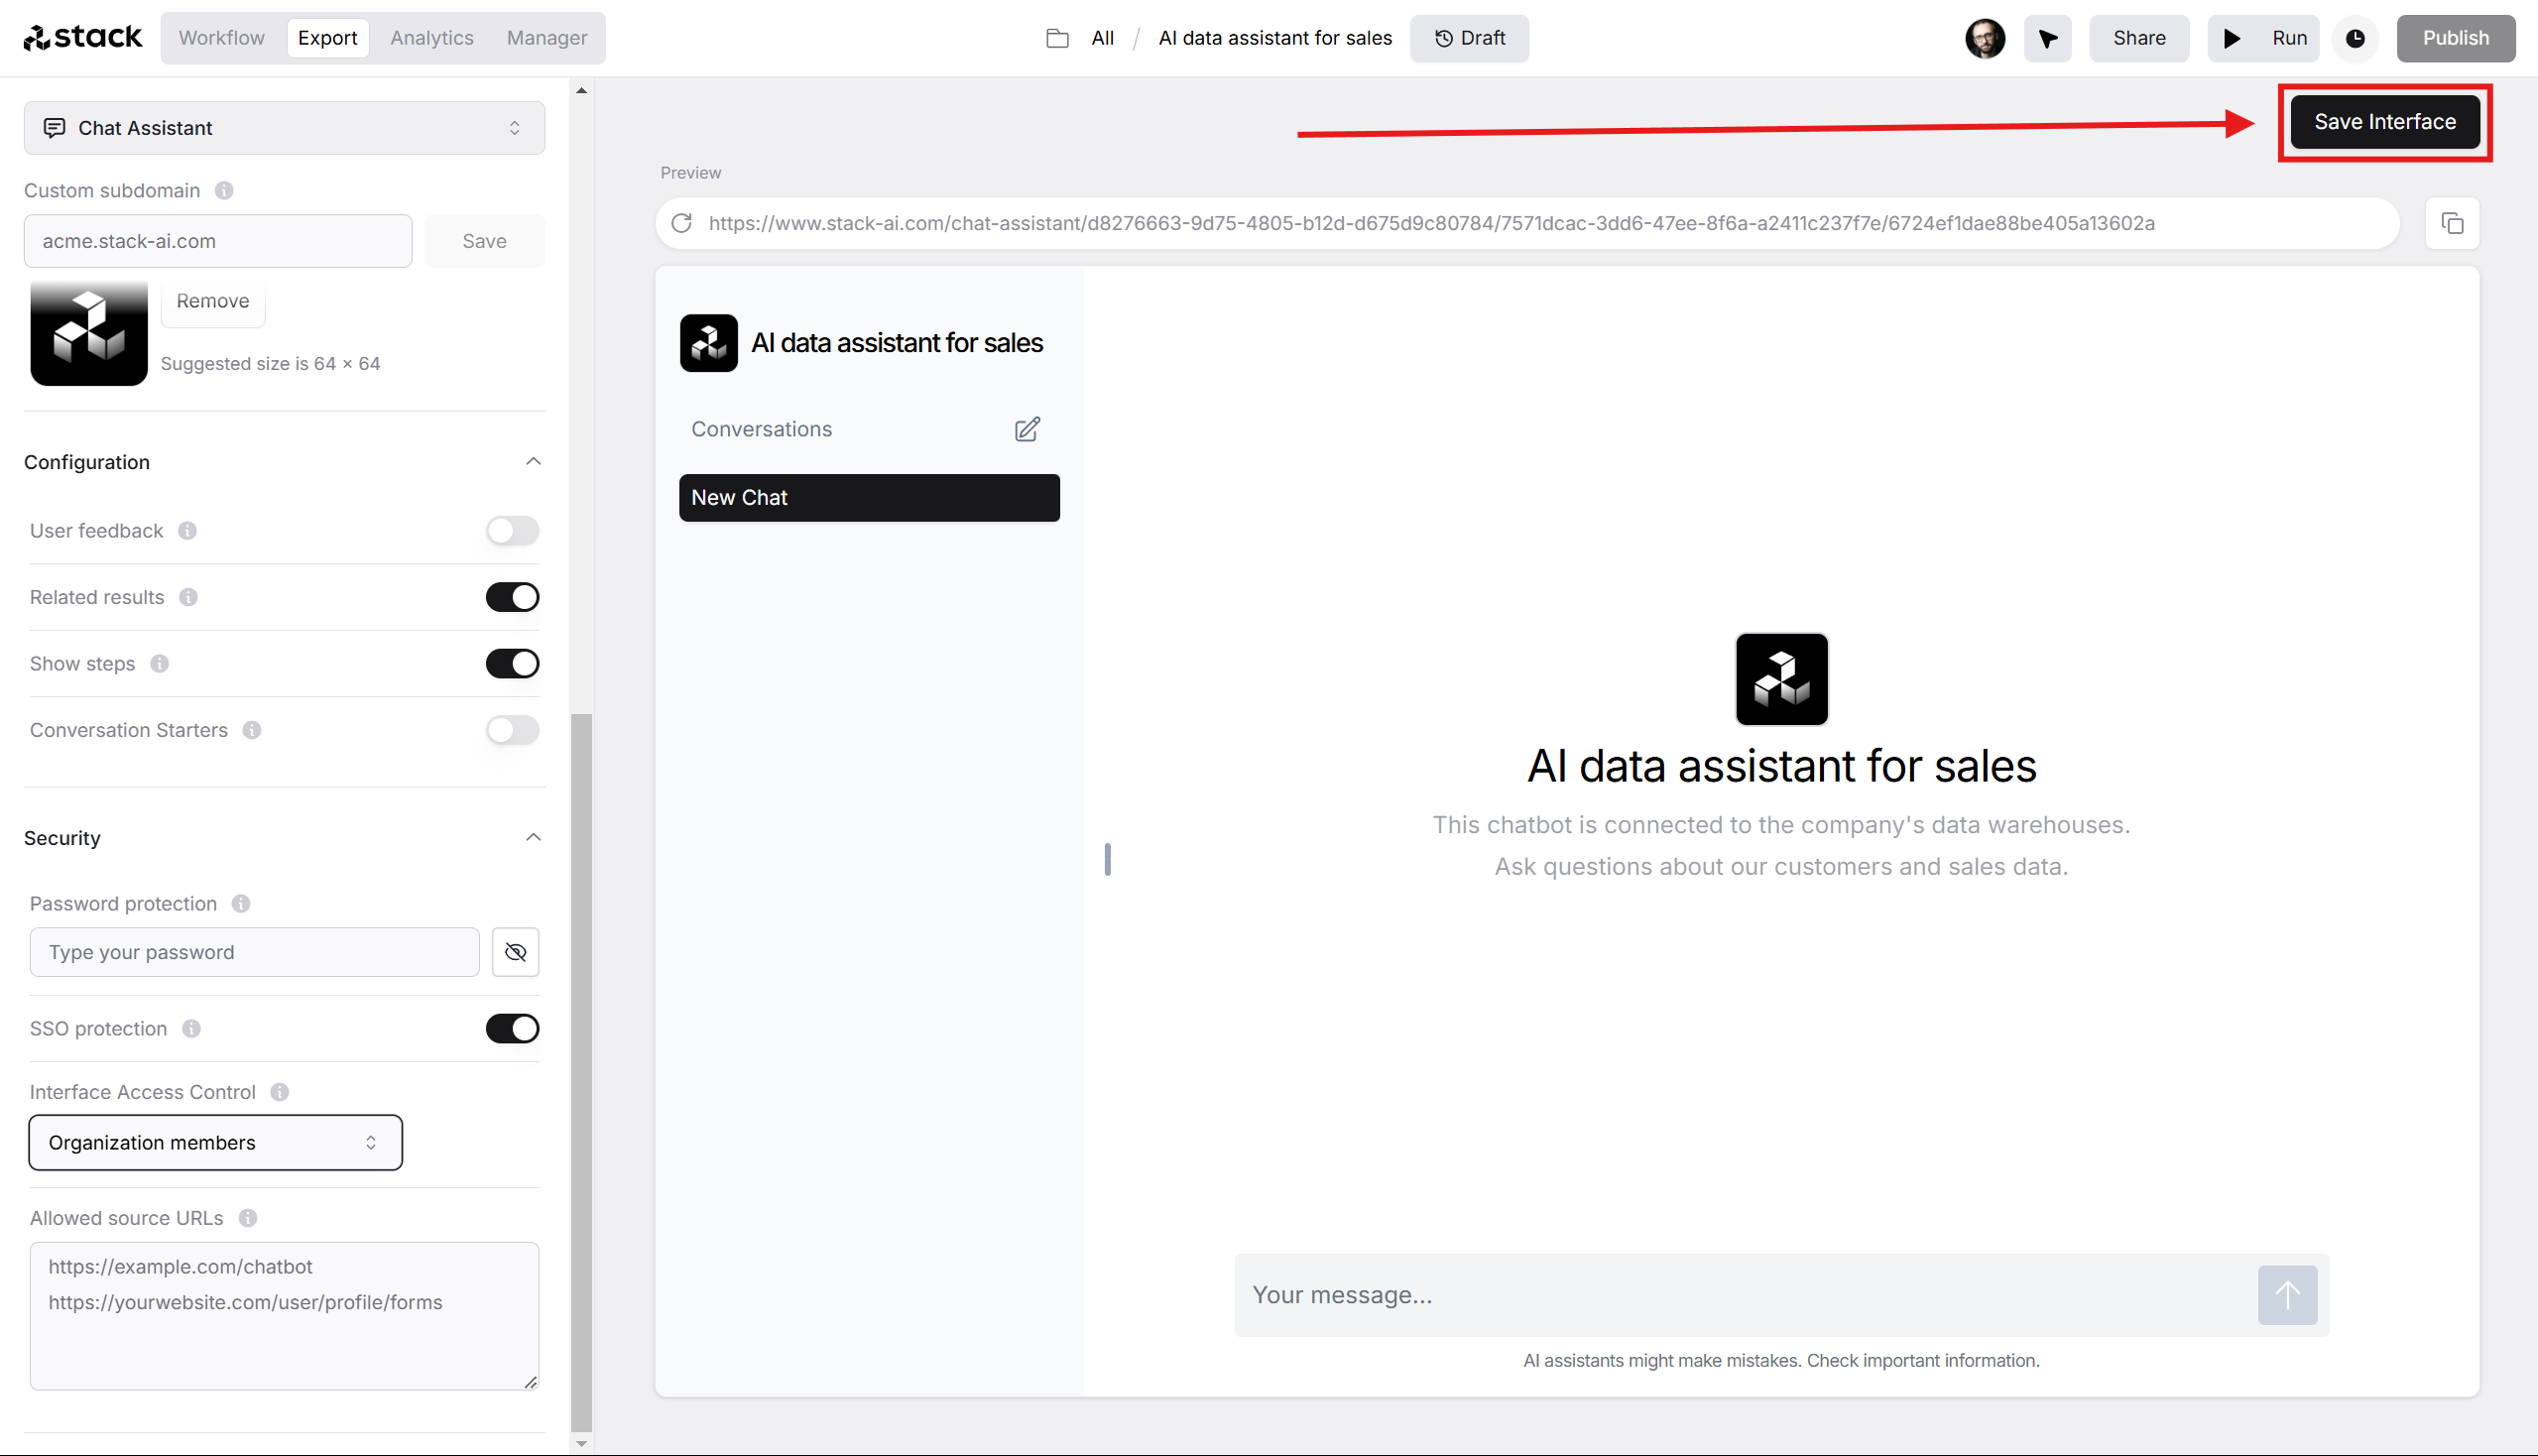This screenshot has width=2538, height=1456.
Task: Click the refresh/reload URL icon
Action: coord(681,223)
